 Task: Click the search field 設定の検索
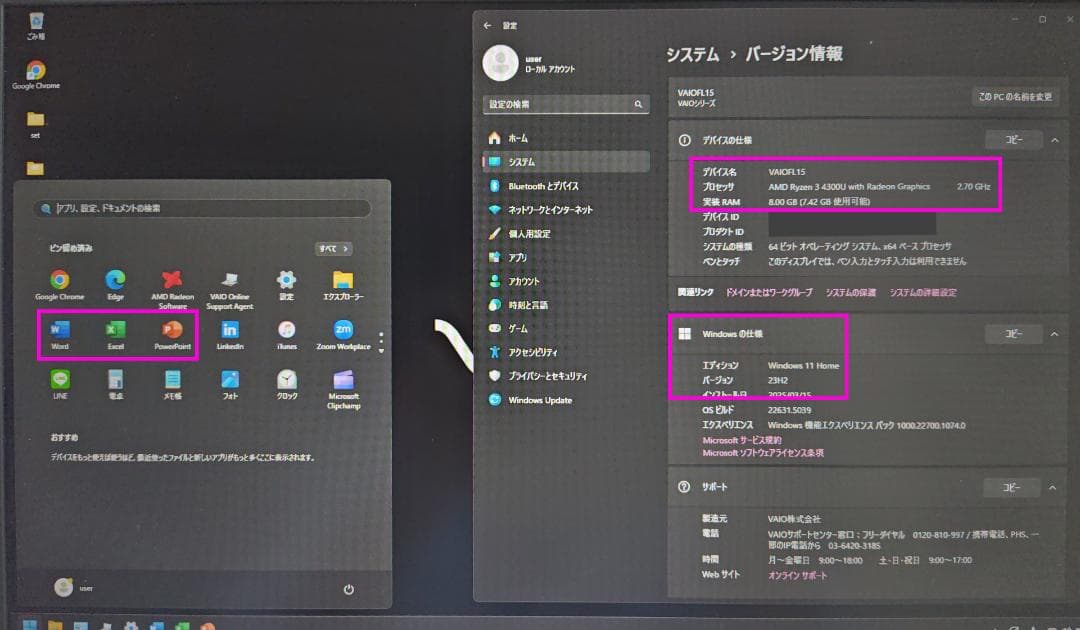[x=565, y=104]
